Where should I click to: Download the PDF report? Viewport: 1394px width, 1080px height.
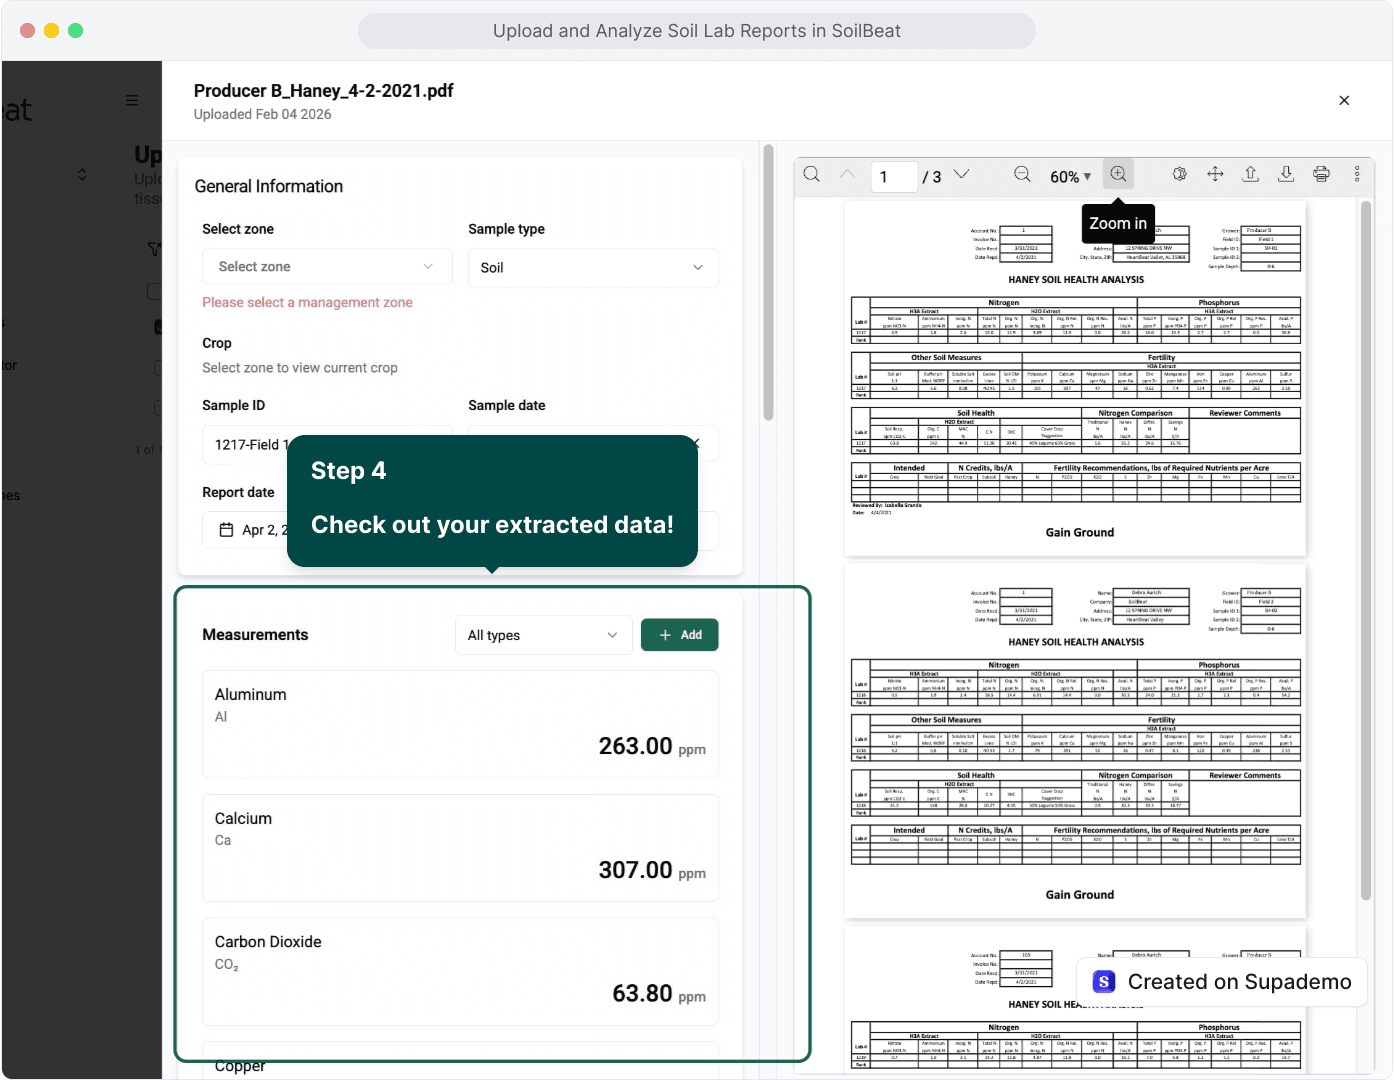pyautogui.click(x=1286, y=174)
